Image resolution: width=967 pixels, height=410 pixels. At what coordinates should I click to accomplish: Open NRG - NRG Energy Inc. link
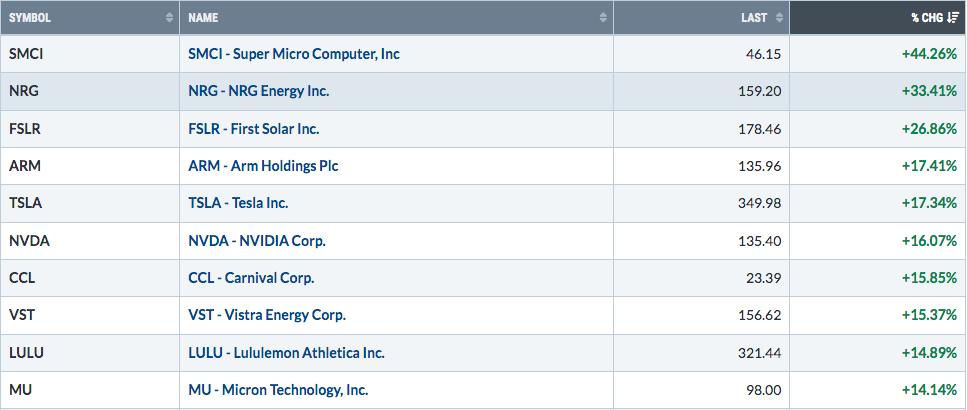point(258,91)
